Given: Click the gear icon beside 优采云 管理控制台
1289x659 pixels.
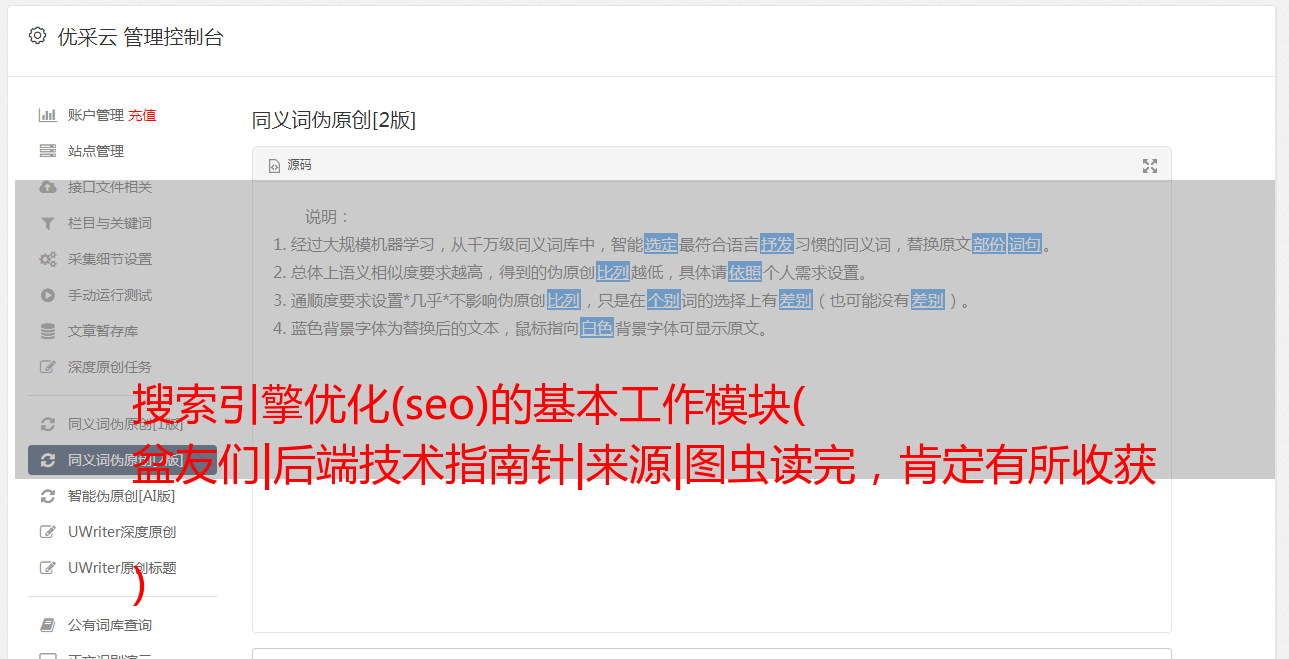Looking at the screenshot, I should click(37, 36).
